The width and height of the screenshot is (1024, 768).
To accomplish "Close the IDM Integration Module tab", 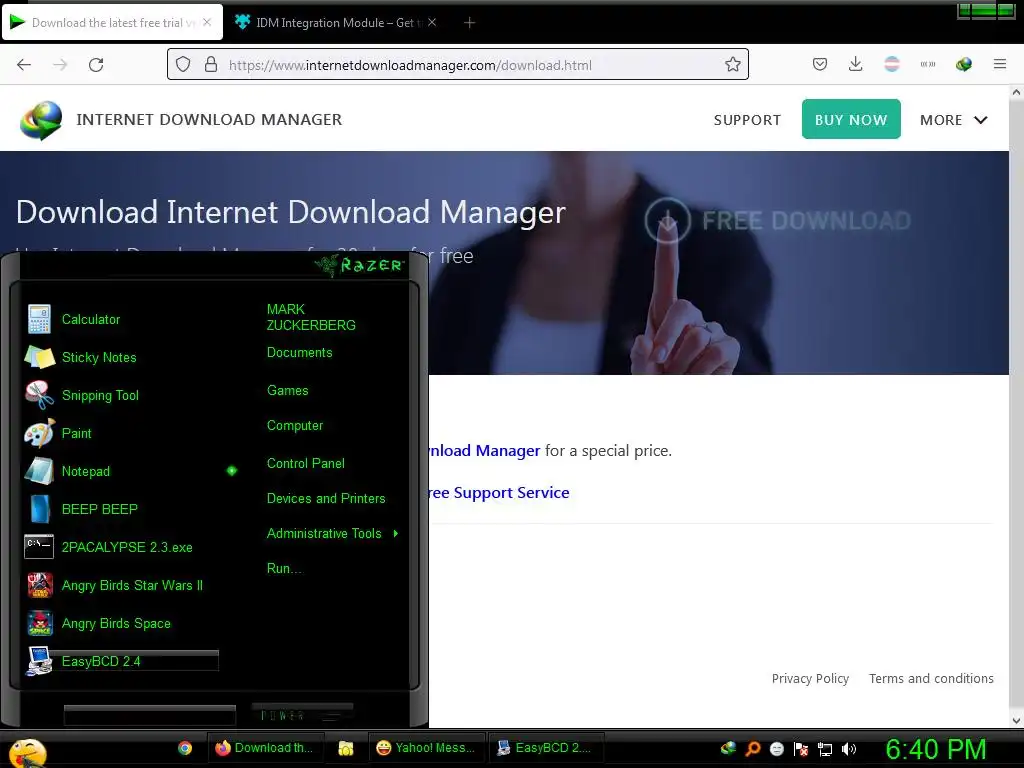I will tap(432, 22).
